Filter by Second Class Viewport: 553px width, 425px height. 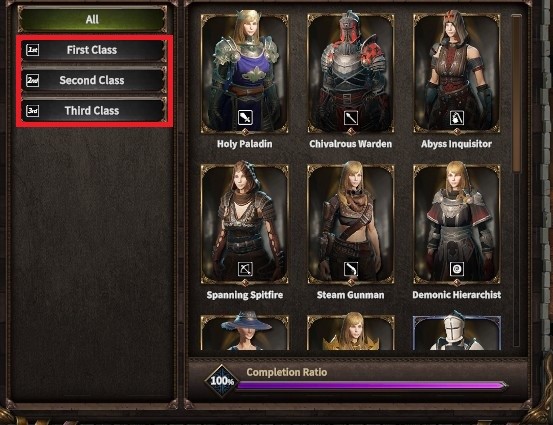click(x=92, y=80)
